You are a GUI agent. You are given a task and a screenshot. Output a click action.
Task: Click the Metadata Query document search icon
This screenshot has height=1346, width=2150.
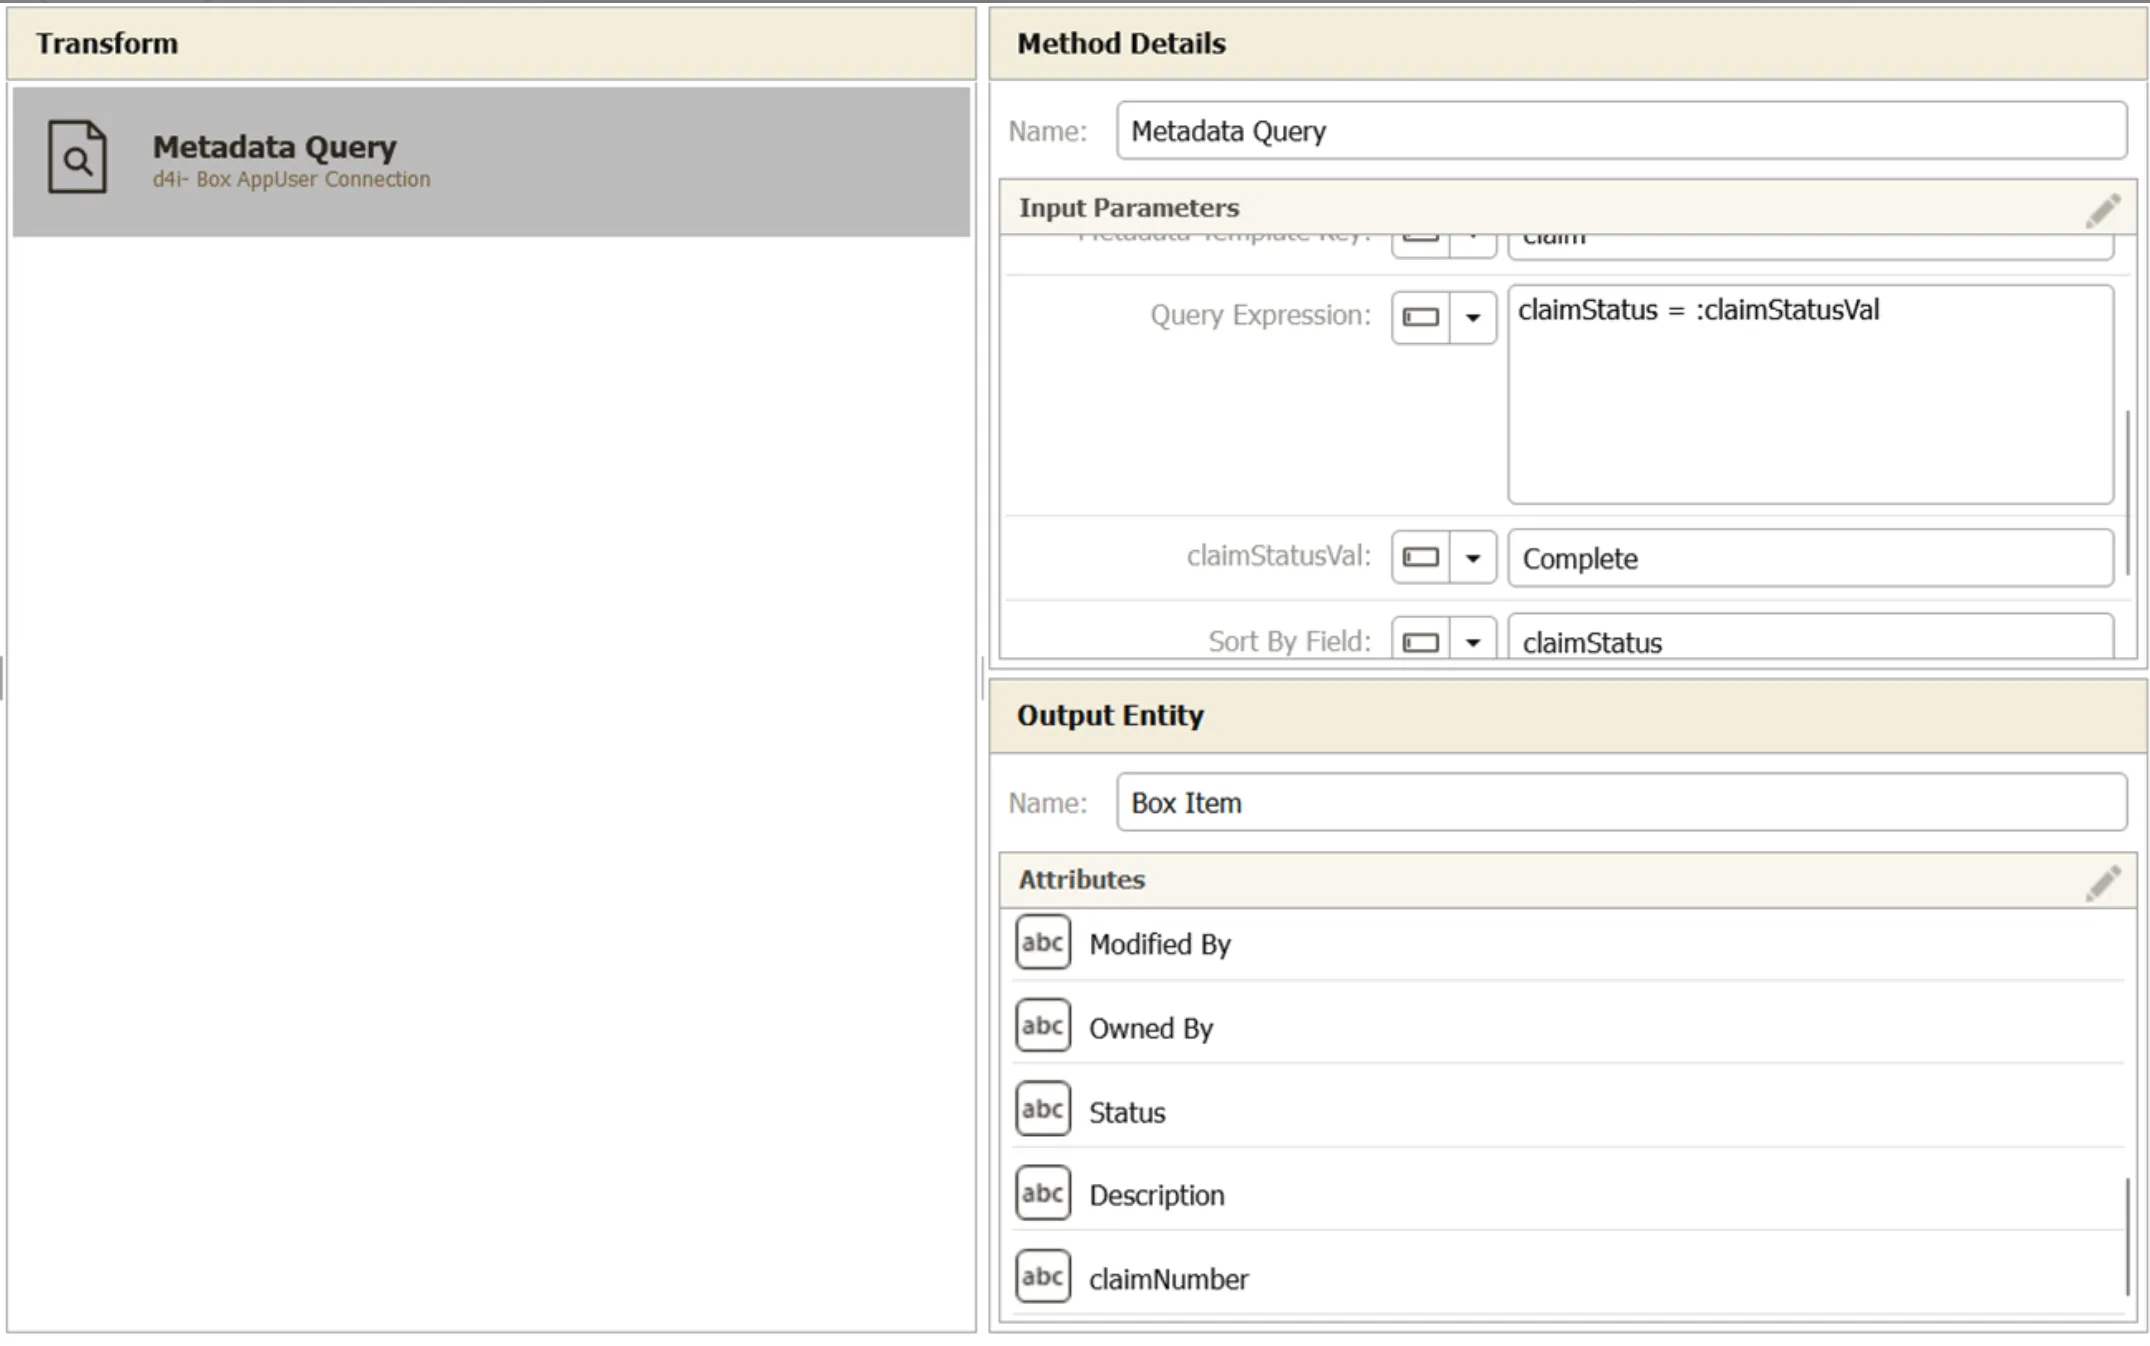[77, 157]
